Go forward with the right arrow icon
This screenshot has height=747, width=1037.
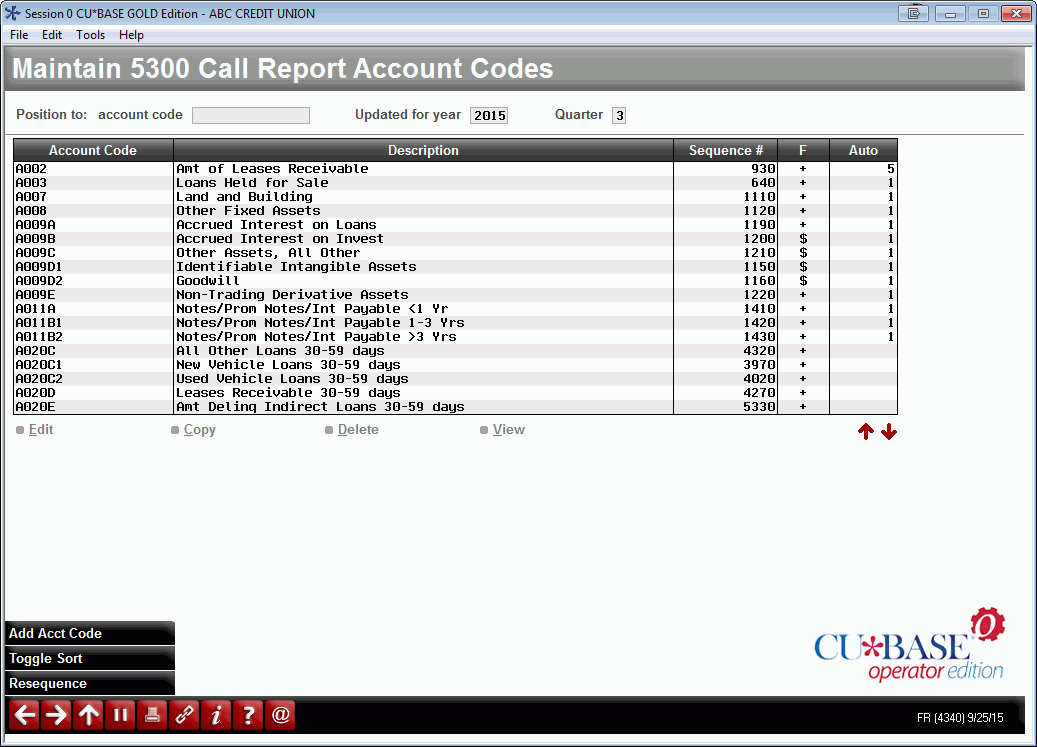pyautogui.click(x=57, y=715)
